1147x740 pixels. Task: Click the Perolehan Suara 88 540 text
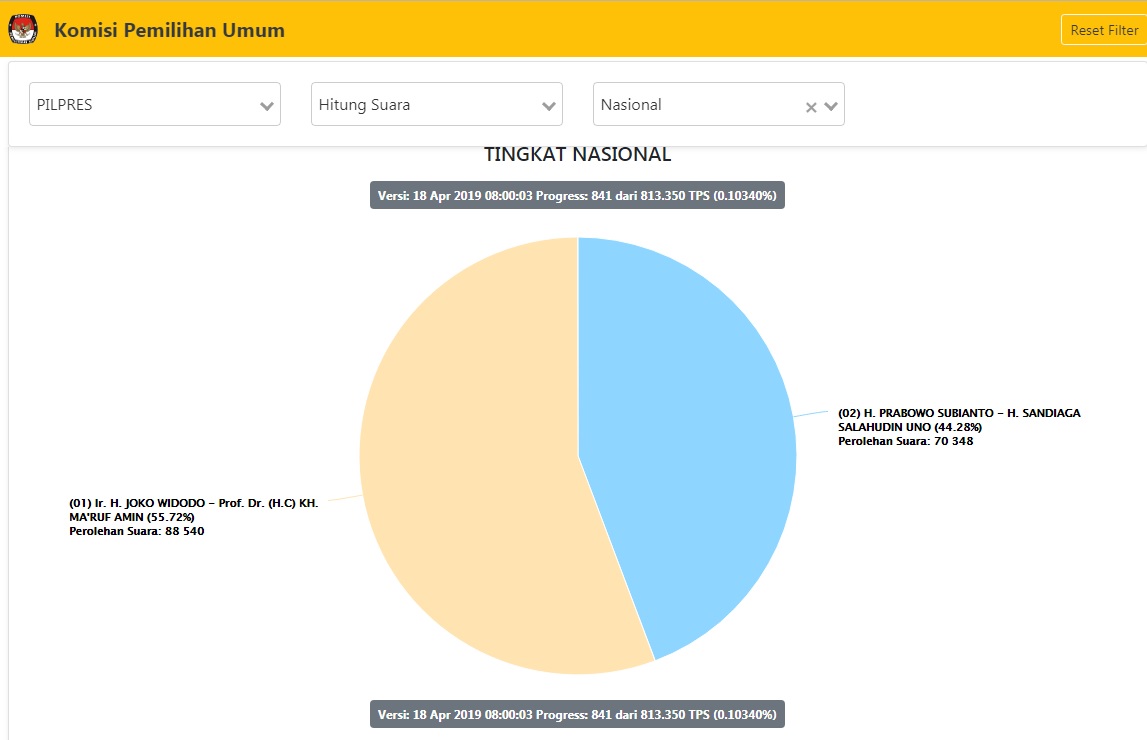[x=137, y=531]
